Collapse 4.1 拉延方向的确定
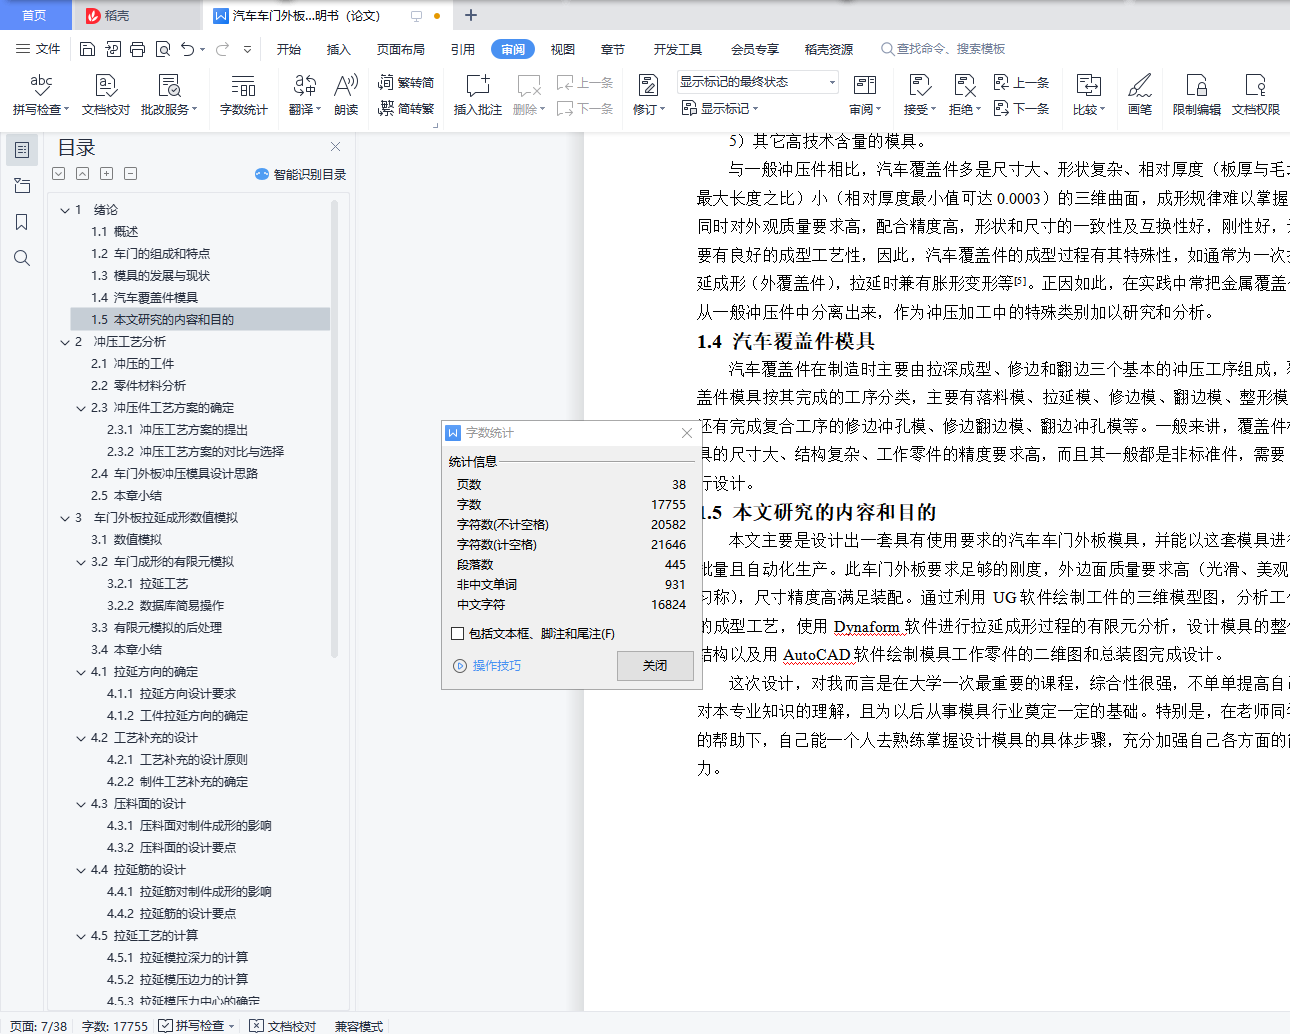This screenshot has width=1290, height=1034. (x=81, y=672)
